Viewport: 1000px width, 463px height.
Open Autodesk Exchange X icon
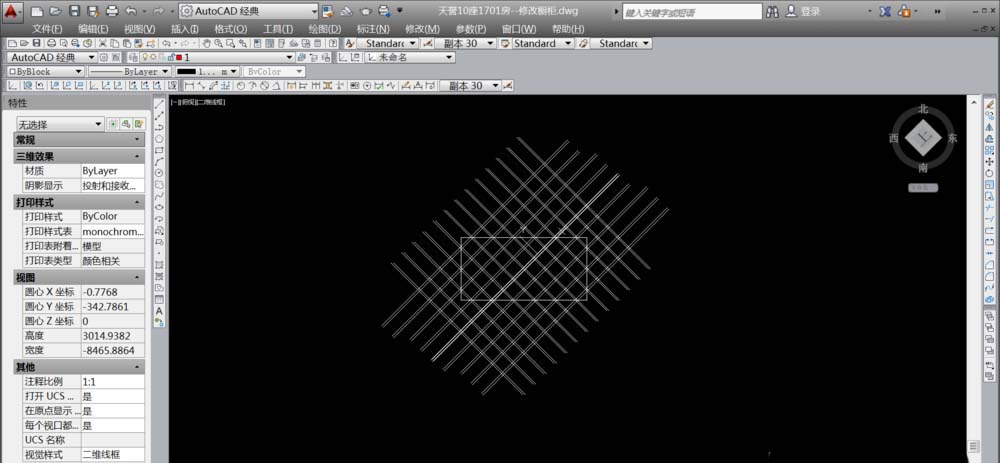[885, 11]
